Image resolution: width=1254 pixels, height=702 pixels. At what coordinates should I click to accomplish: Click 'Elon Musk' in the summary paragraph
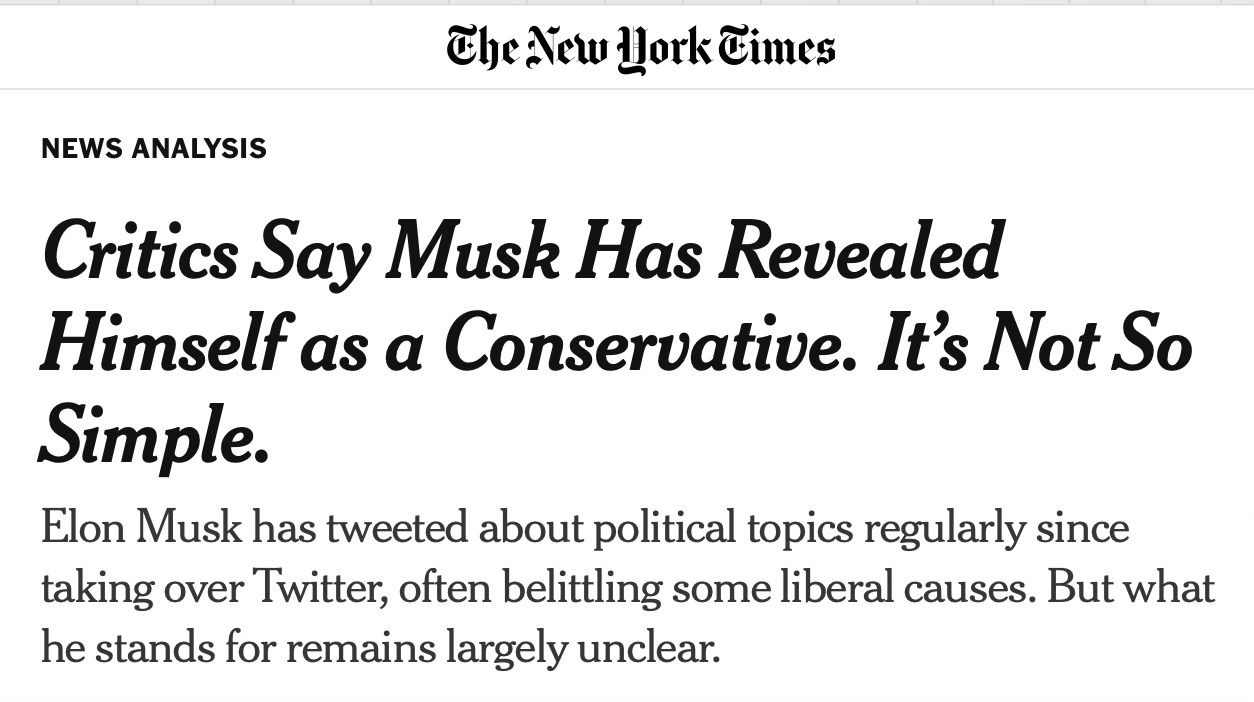tap(141, 527)
